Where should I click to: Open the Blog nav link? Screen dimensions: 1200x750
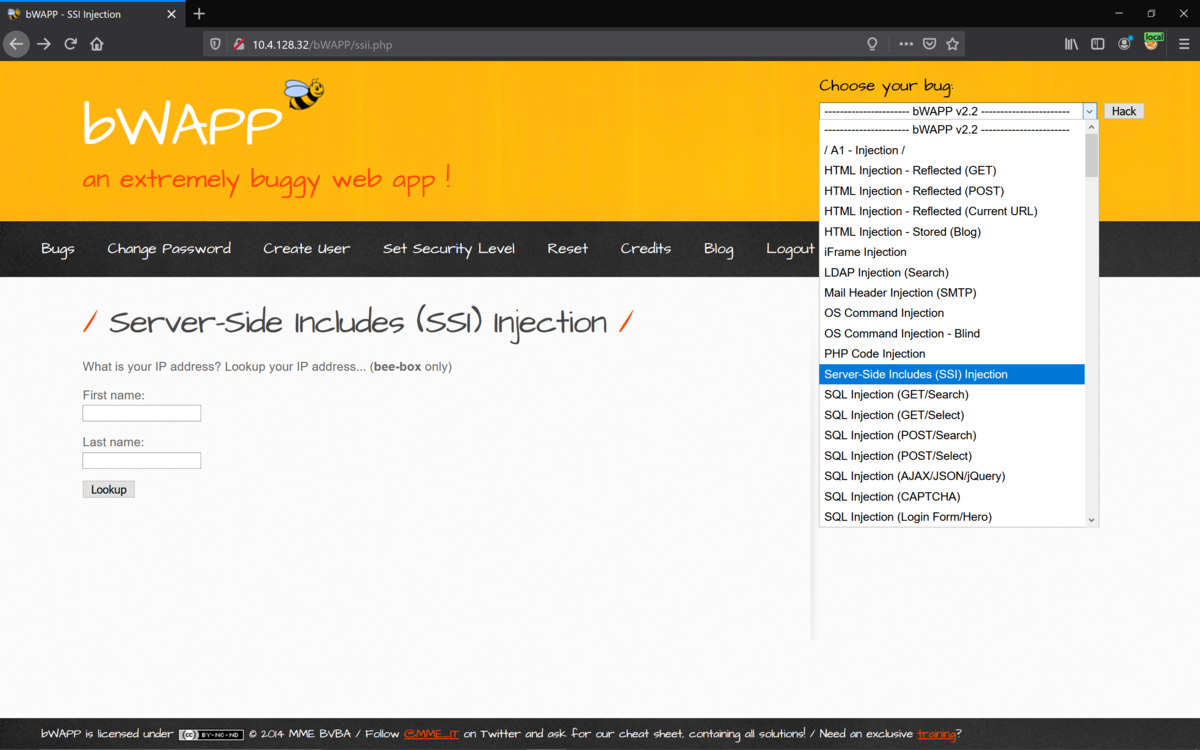click(x=718, y=249)
